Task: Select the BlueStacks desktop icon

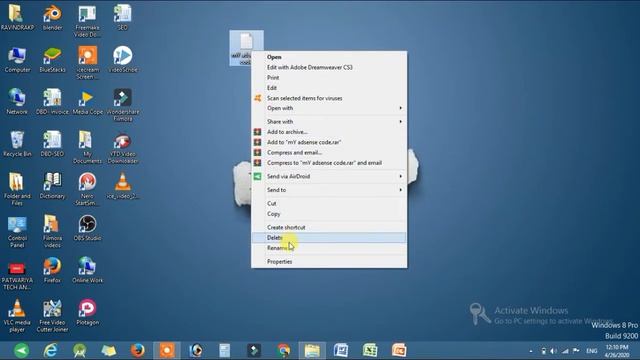Action: click(x=52, y=60)
